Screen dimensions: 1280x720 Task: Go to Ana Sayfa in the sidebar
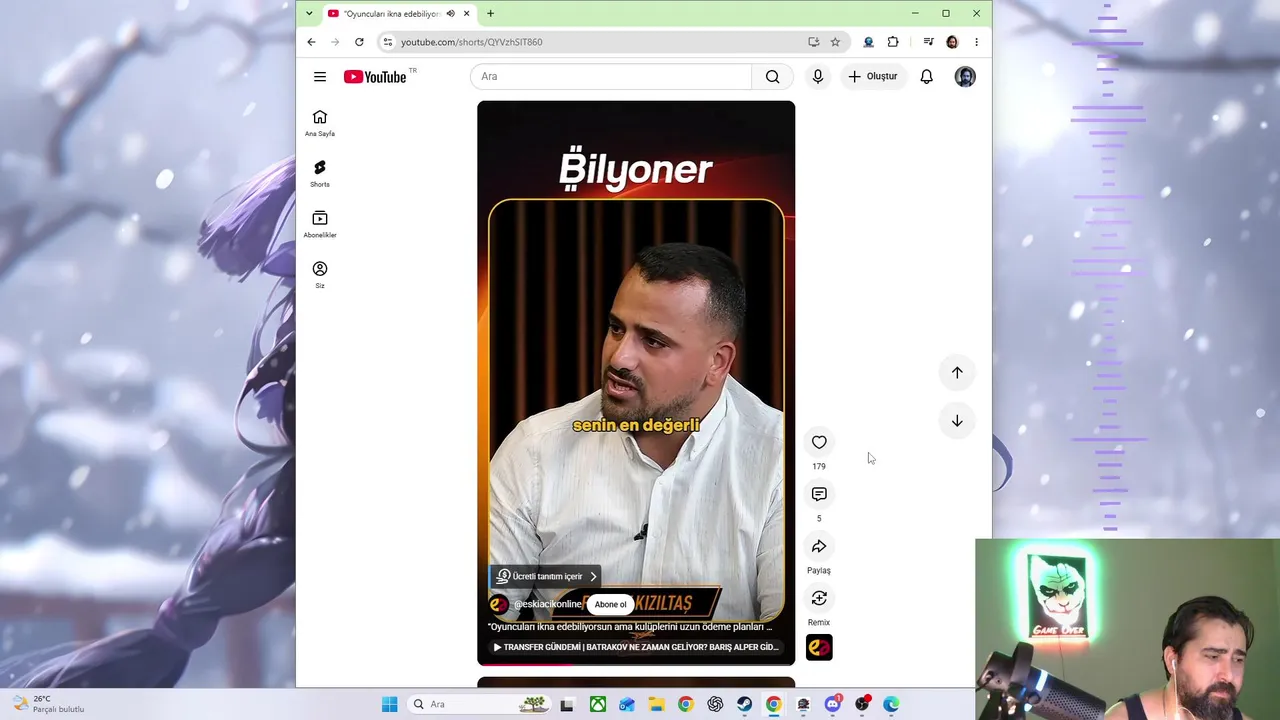(x=320, y=123)
